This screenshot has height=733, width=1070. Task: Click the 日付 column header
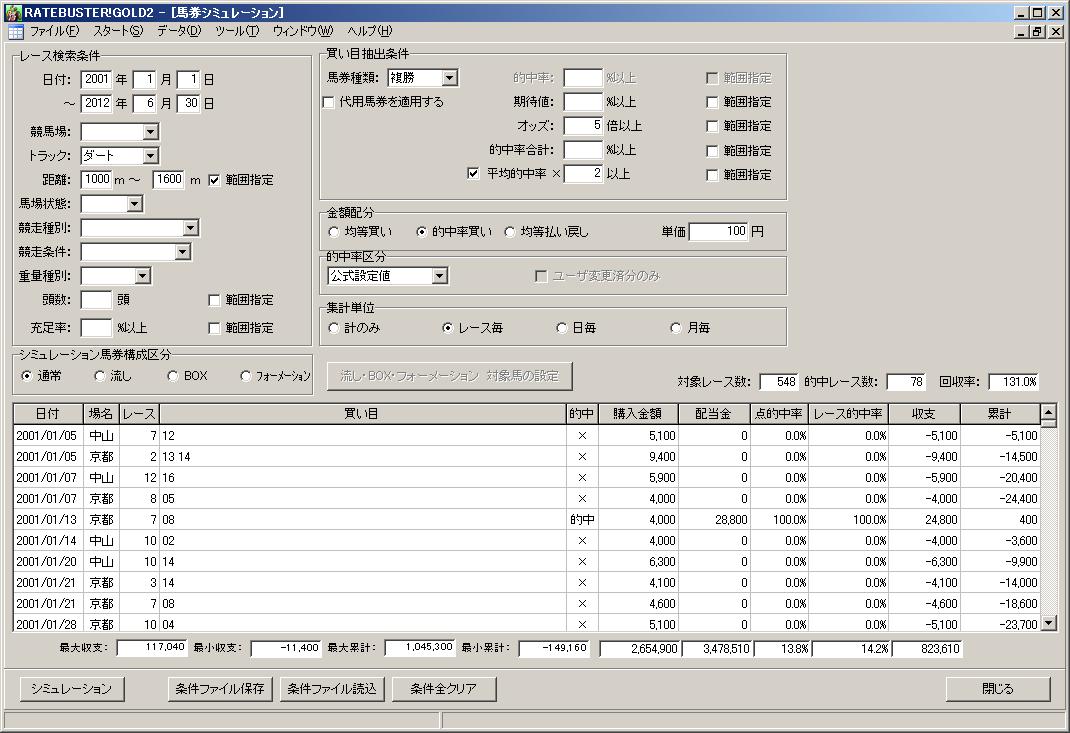pyautogui.click(x=48, y=414)
